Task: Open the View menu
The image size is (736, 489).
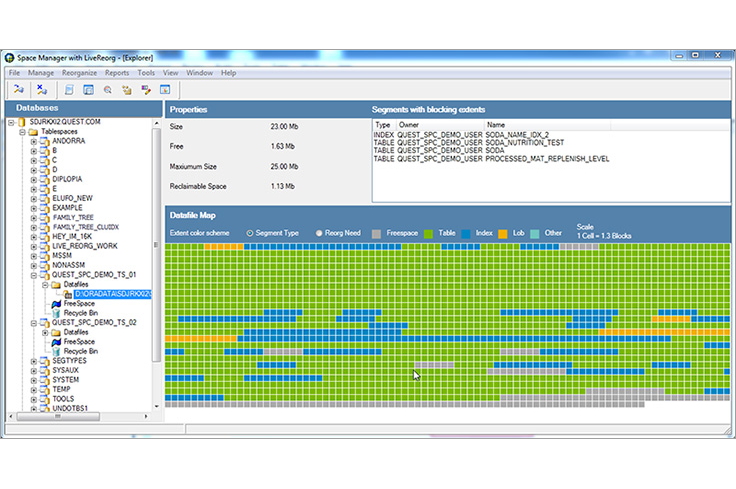Action: [170, 73]
